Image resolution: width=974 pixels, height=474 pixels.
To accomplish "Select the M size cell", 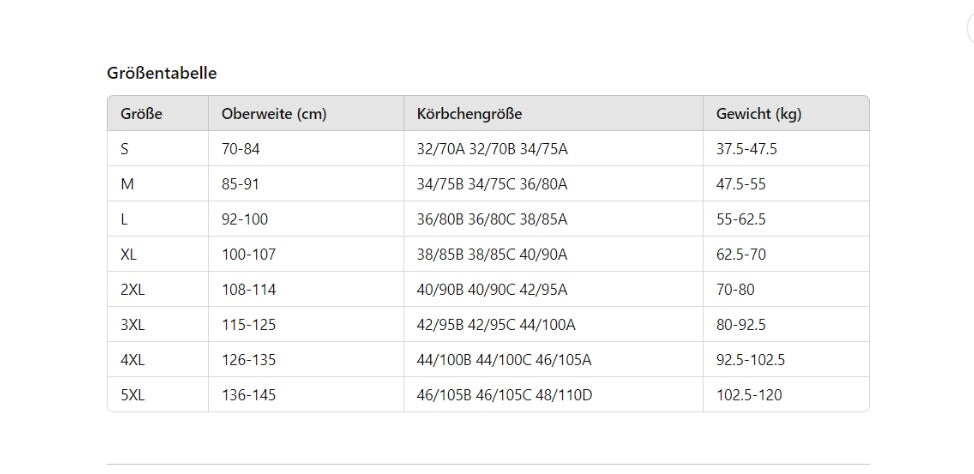I will coord(127,184).
